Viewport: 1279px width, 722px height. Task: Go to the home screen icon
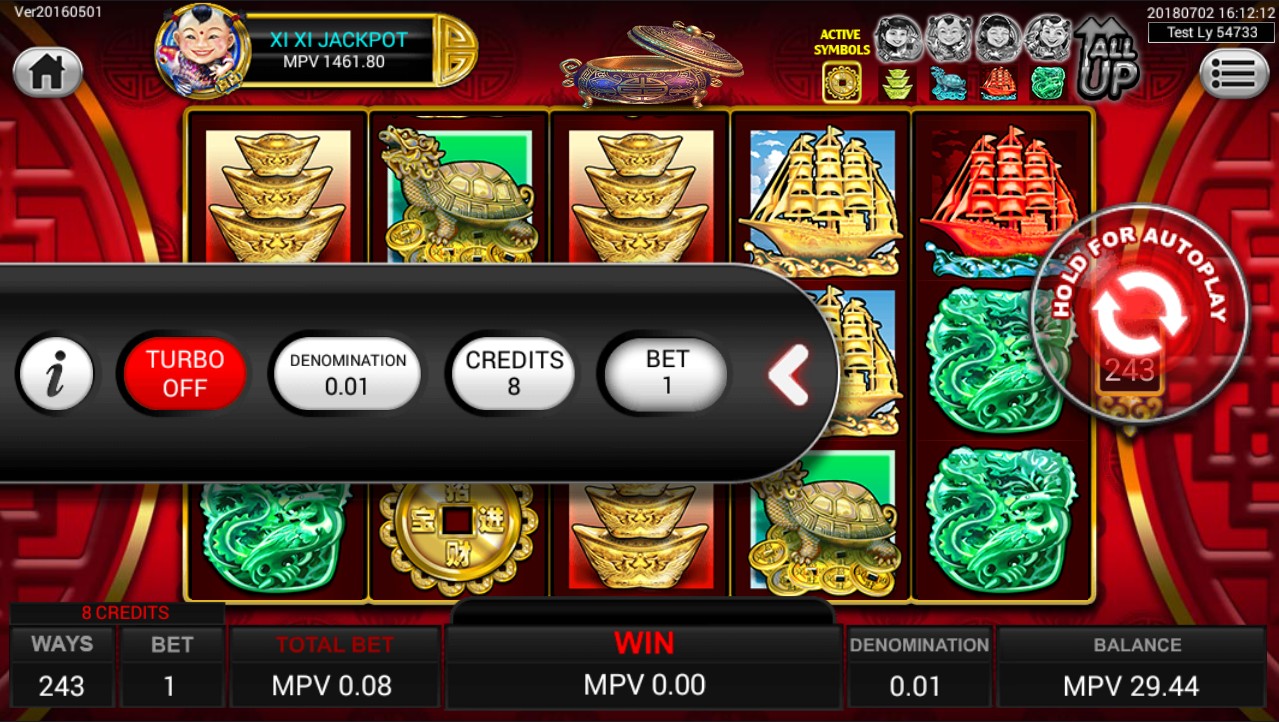pyautogui.click(x=47, y=72)
